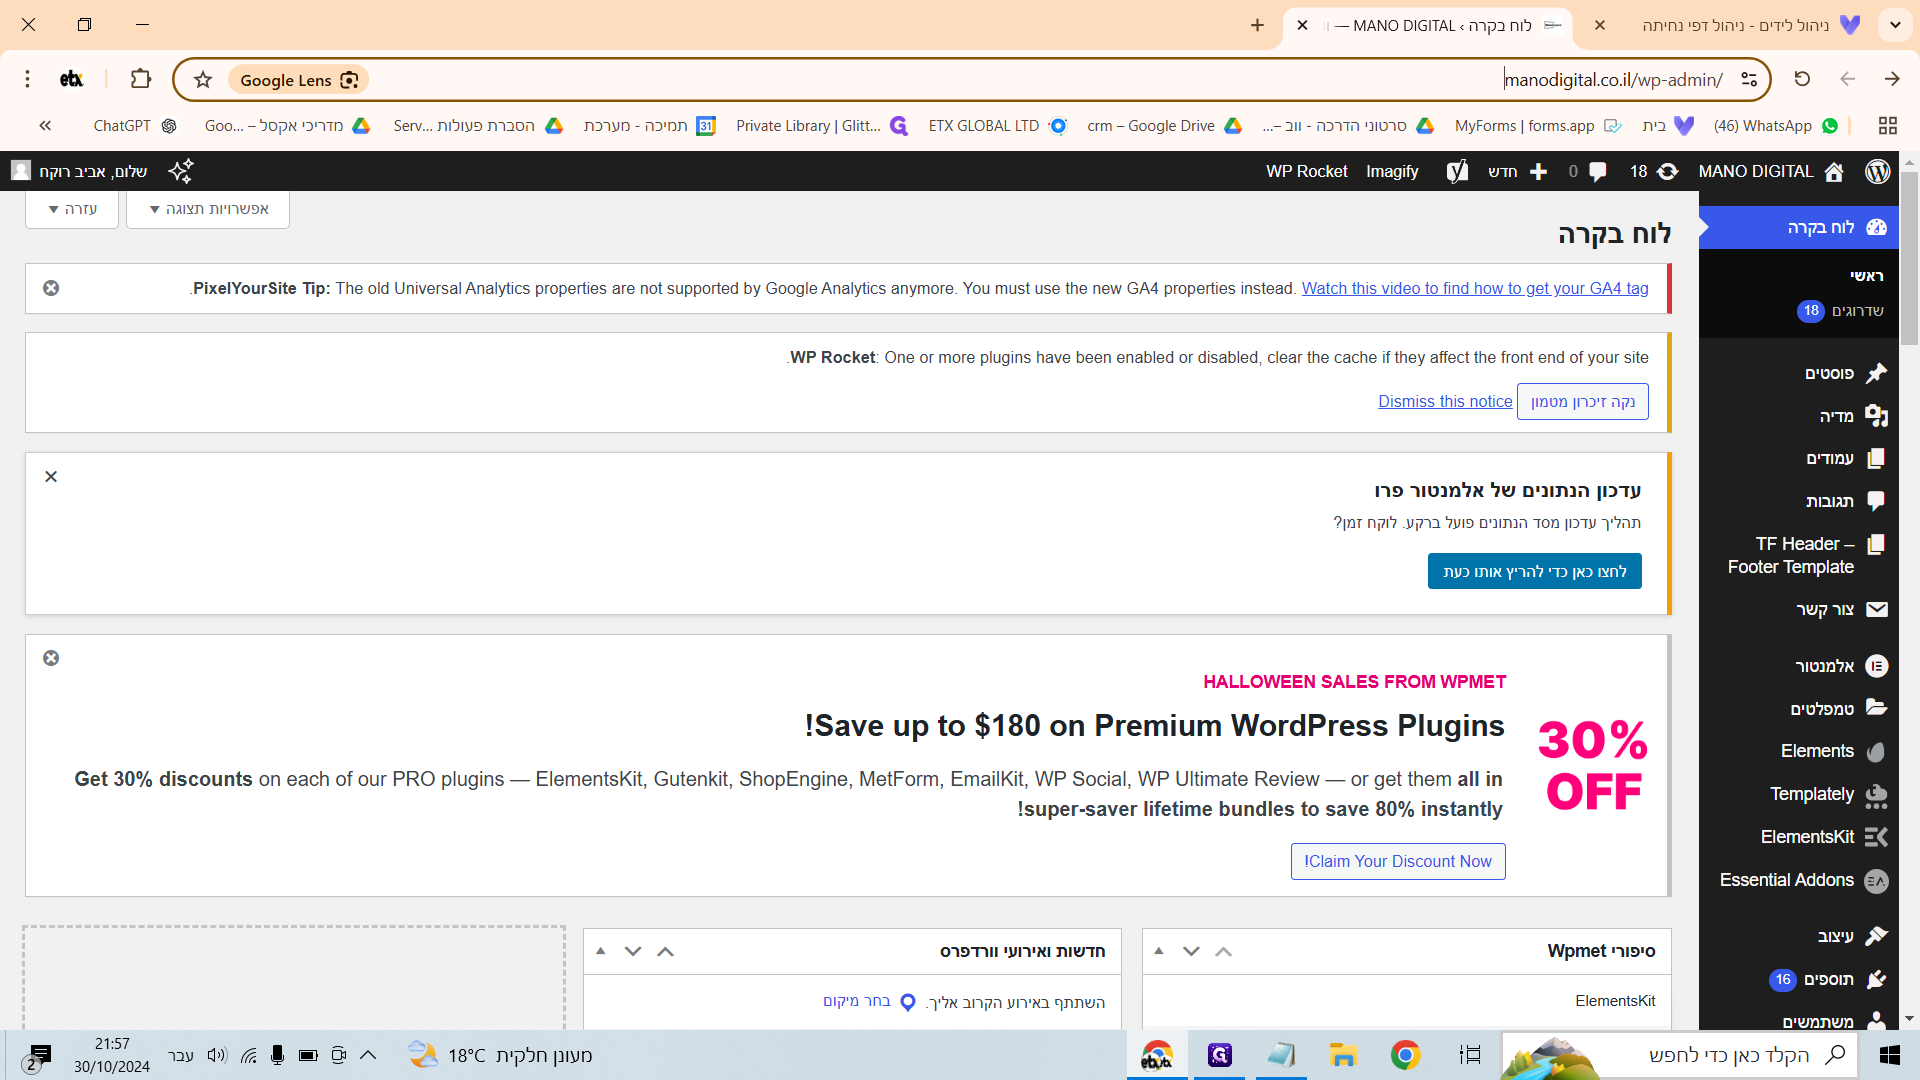
Task: Click the AI sparkle icon in admin bar
Action: click(181, 171)
